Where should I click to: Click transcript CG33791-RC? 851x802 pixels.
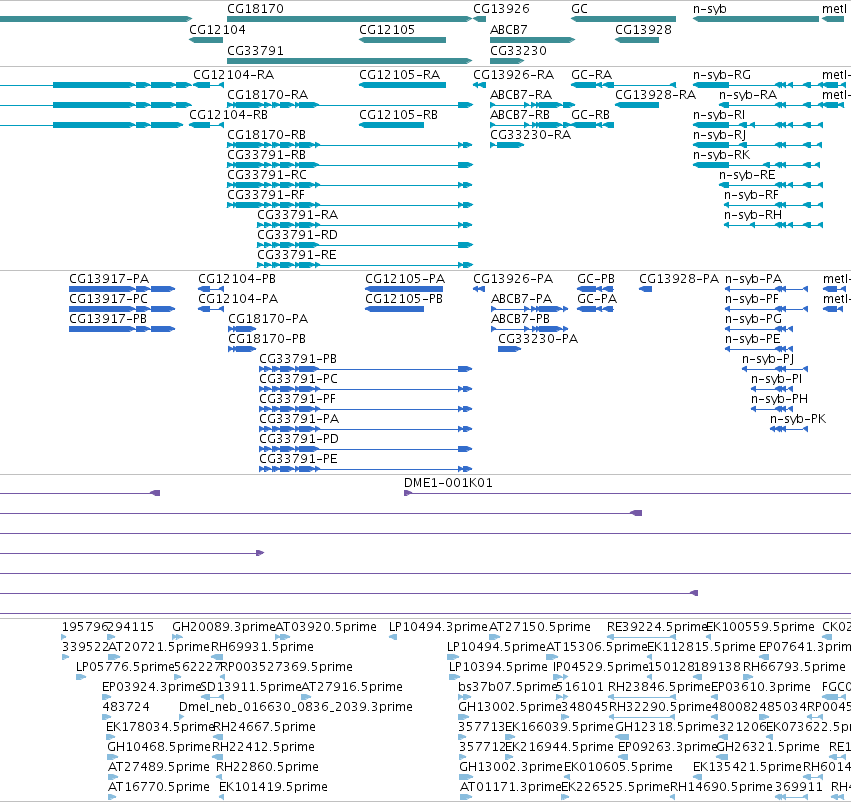[x=350, y=185]
